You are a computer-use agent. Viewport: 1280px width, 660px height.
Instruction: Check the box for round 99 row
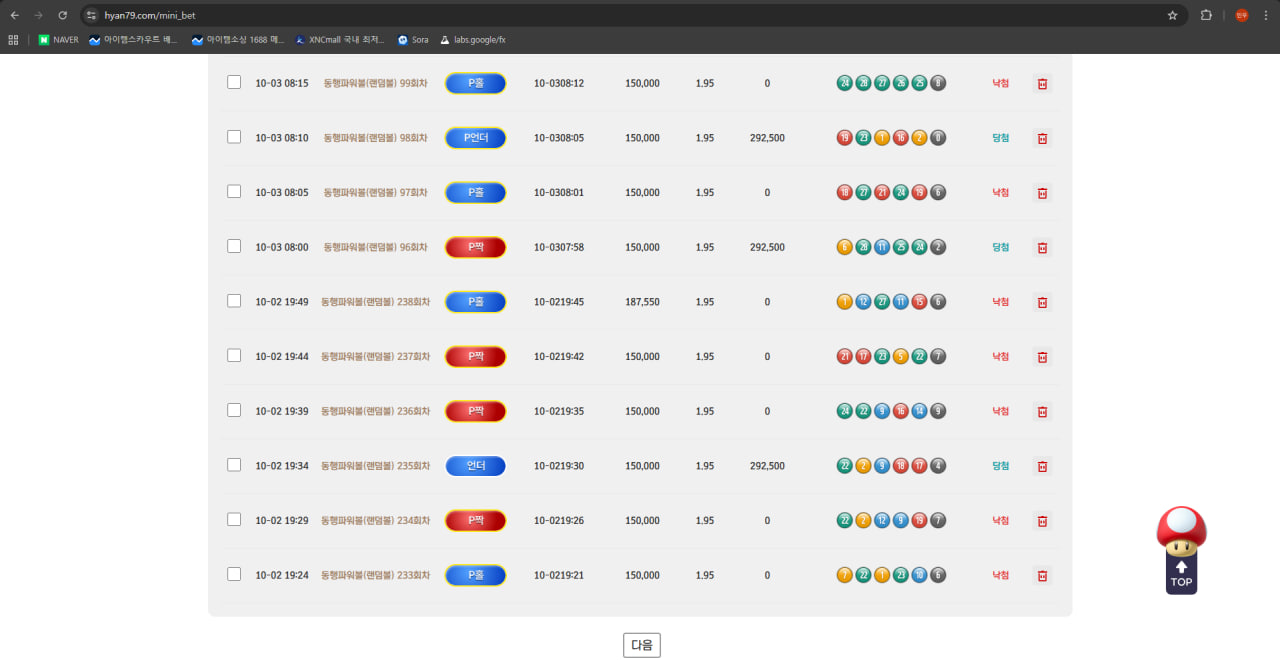[234, 82]
